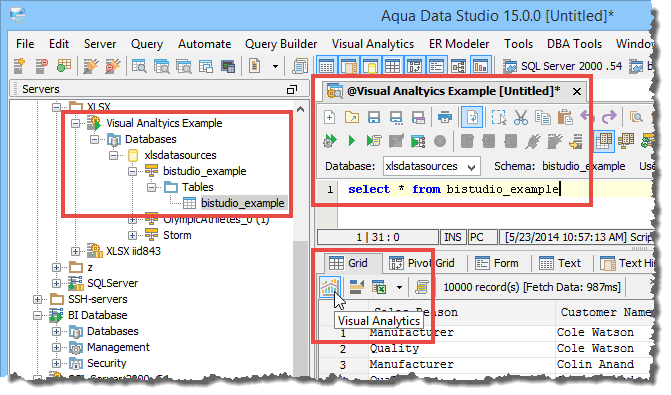Click the export to Excel icon in results toolbar
Viewport: 671px width, 395px height.
click(x=379, y=287)
